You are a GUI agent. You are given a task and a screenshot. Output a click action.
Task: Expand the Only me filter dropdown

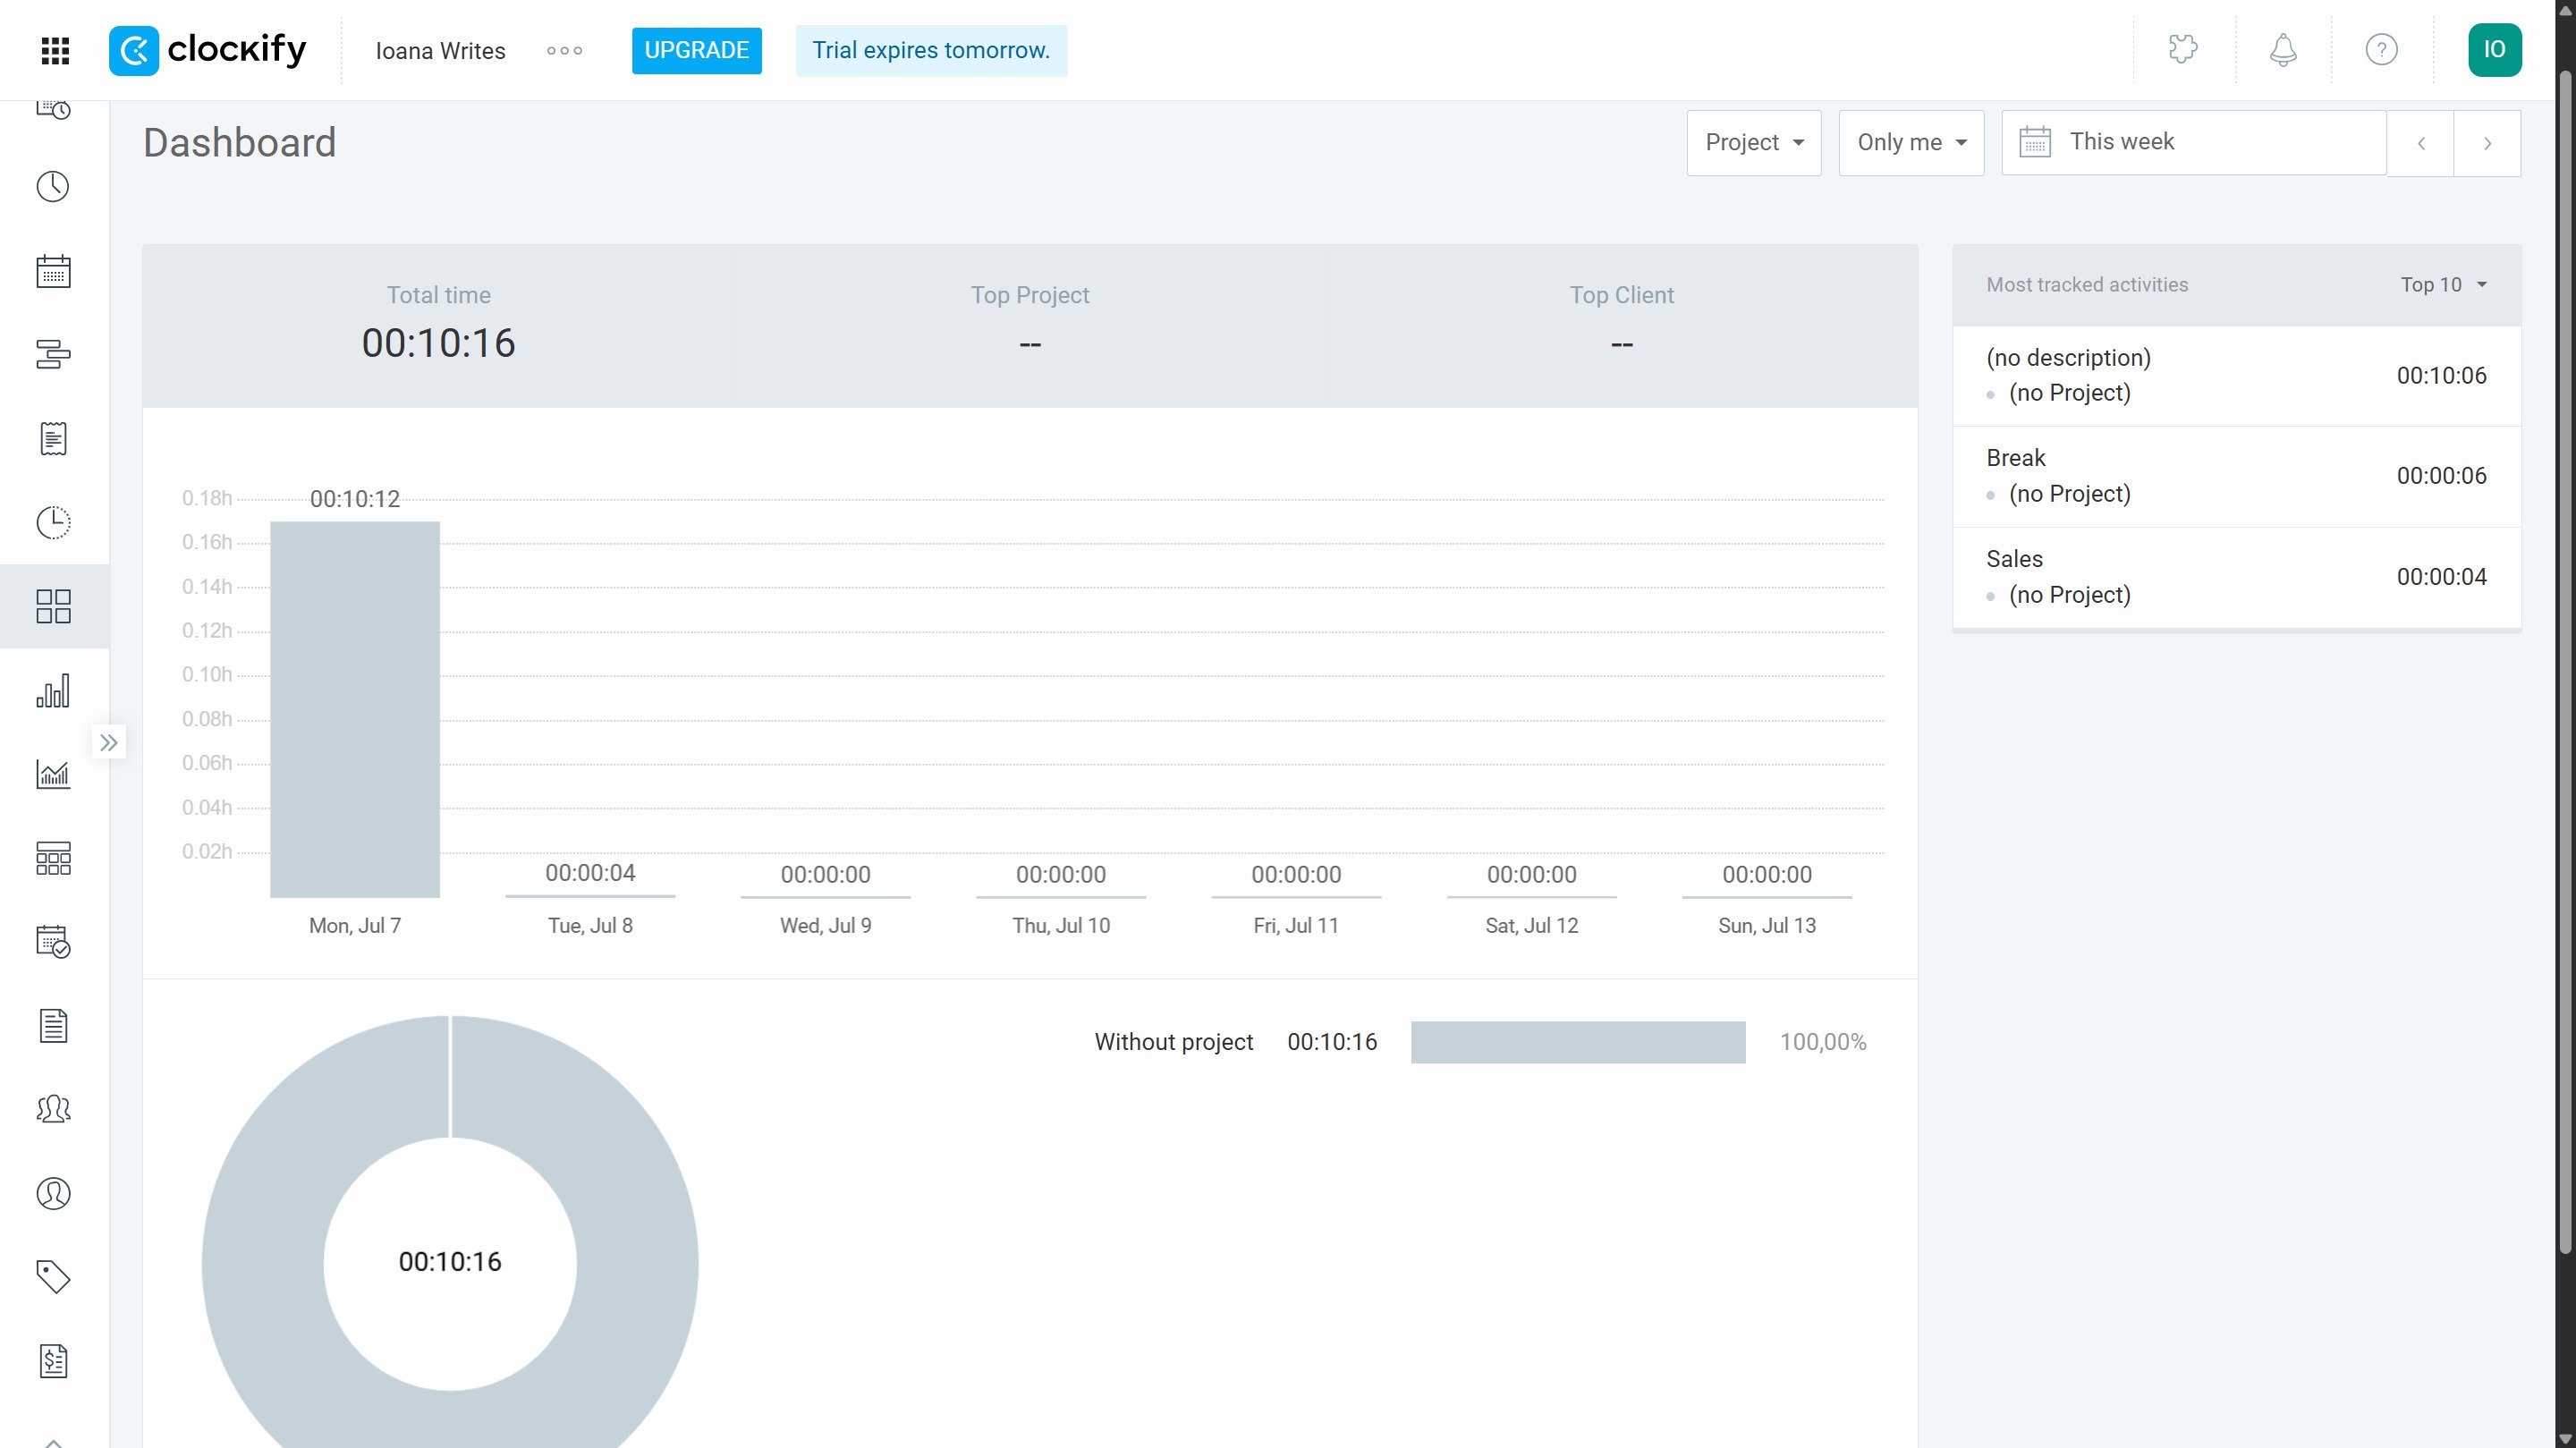tap(1910, 142)
